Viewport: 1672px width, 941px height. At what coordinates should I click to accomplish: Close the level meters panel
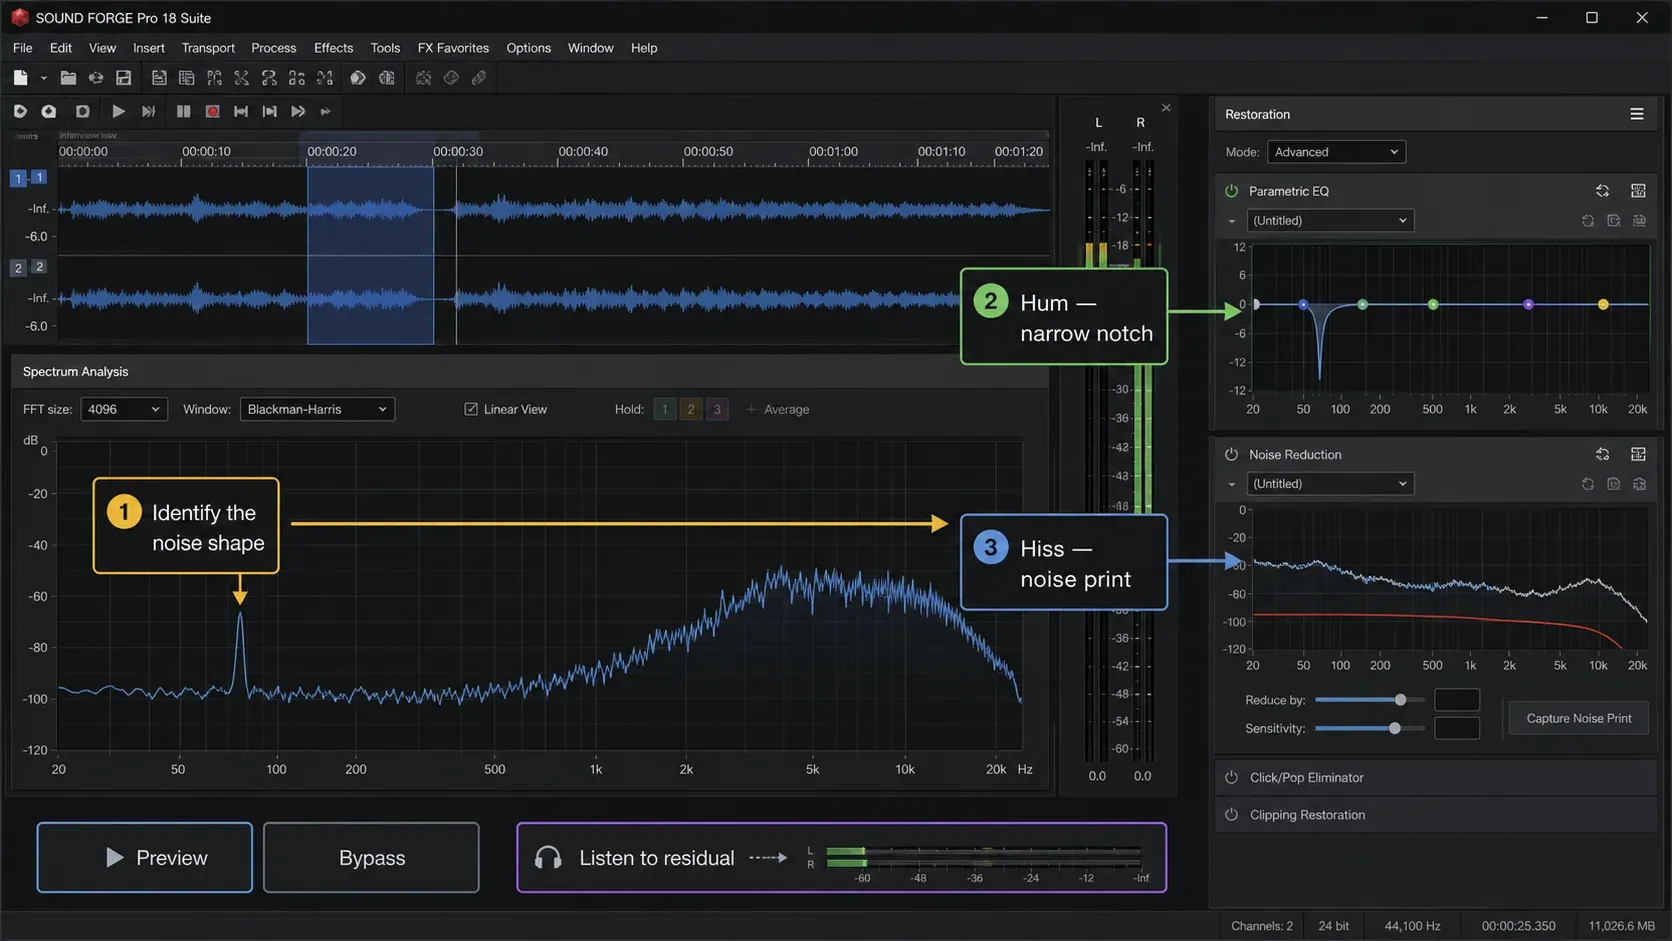[x=1166, y=107]
